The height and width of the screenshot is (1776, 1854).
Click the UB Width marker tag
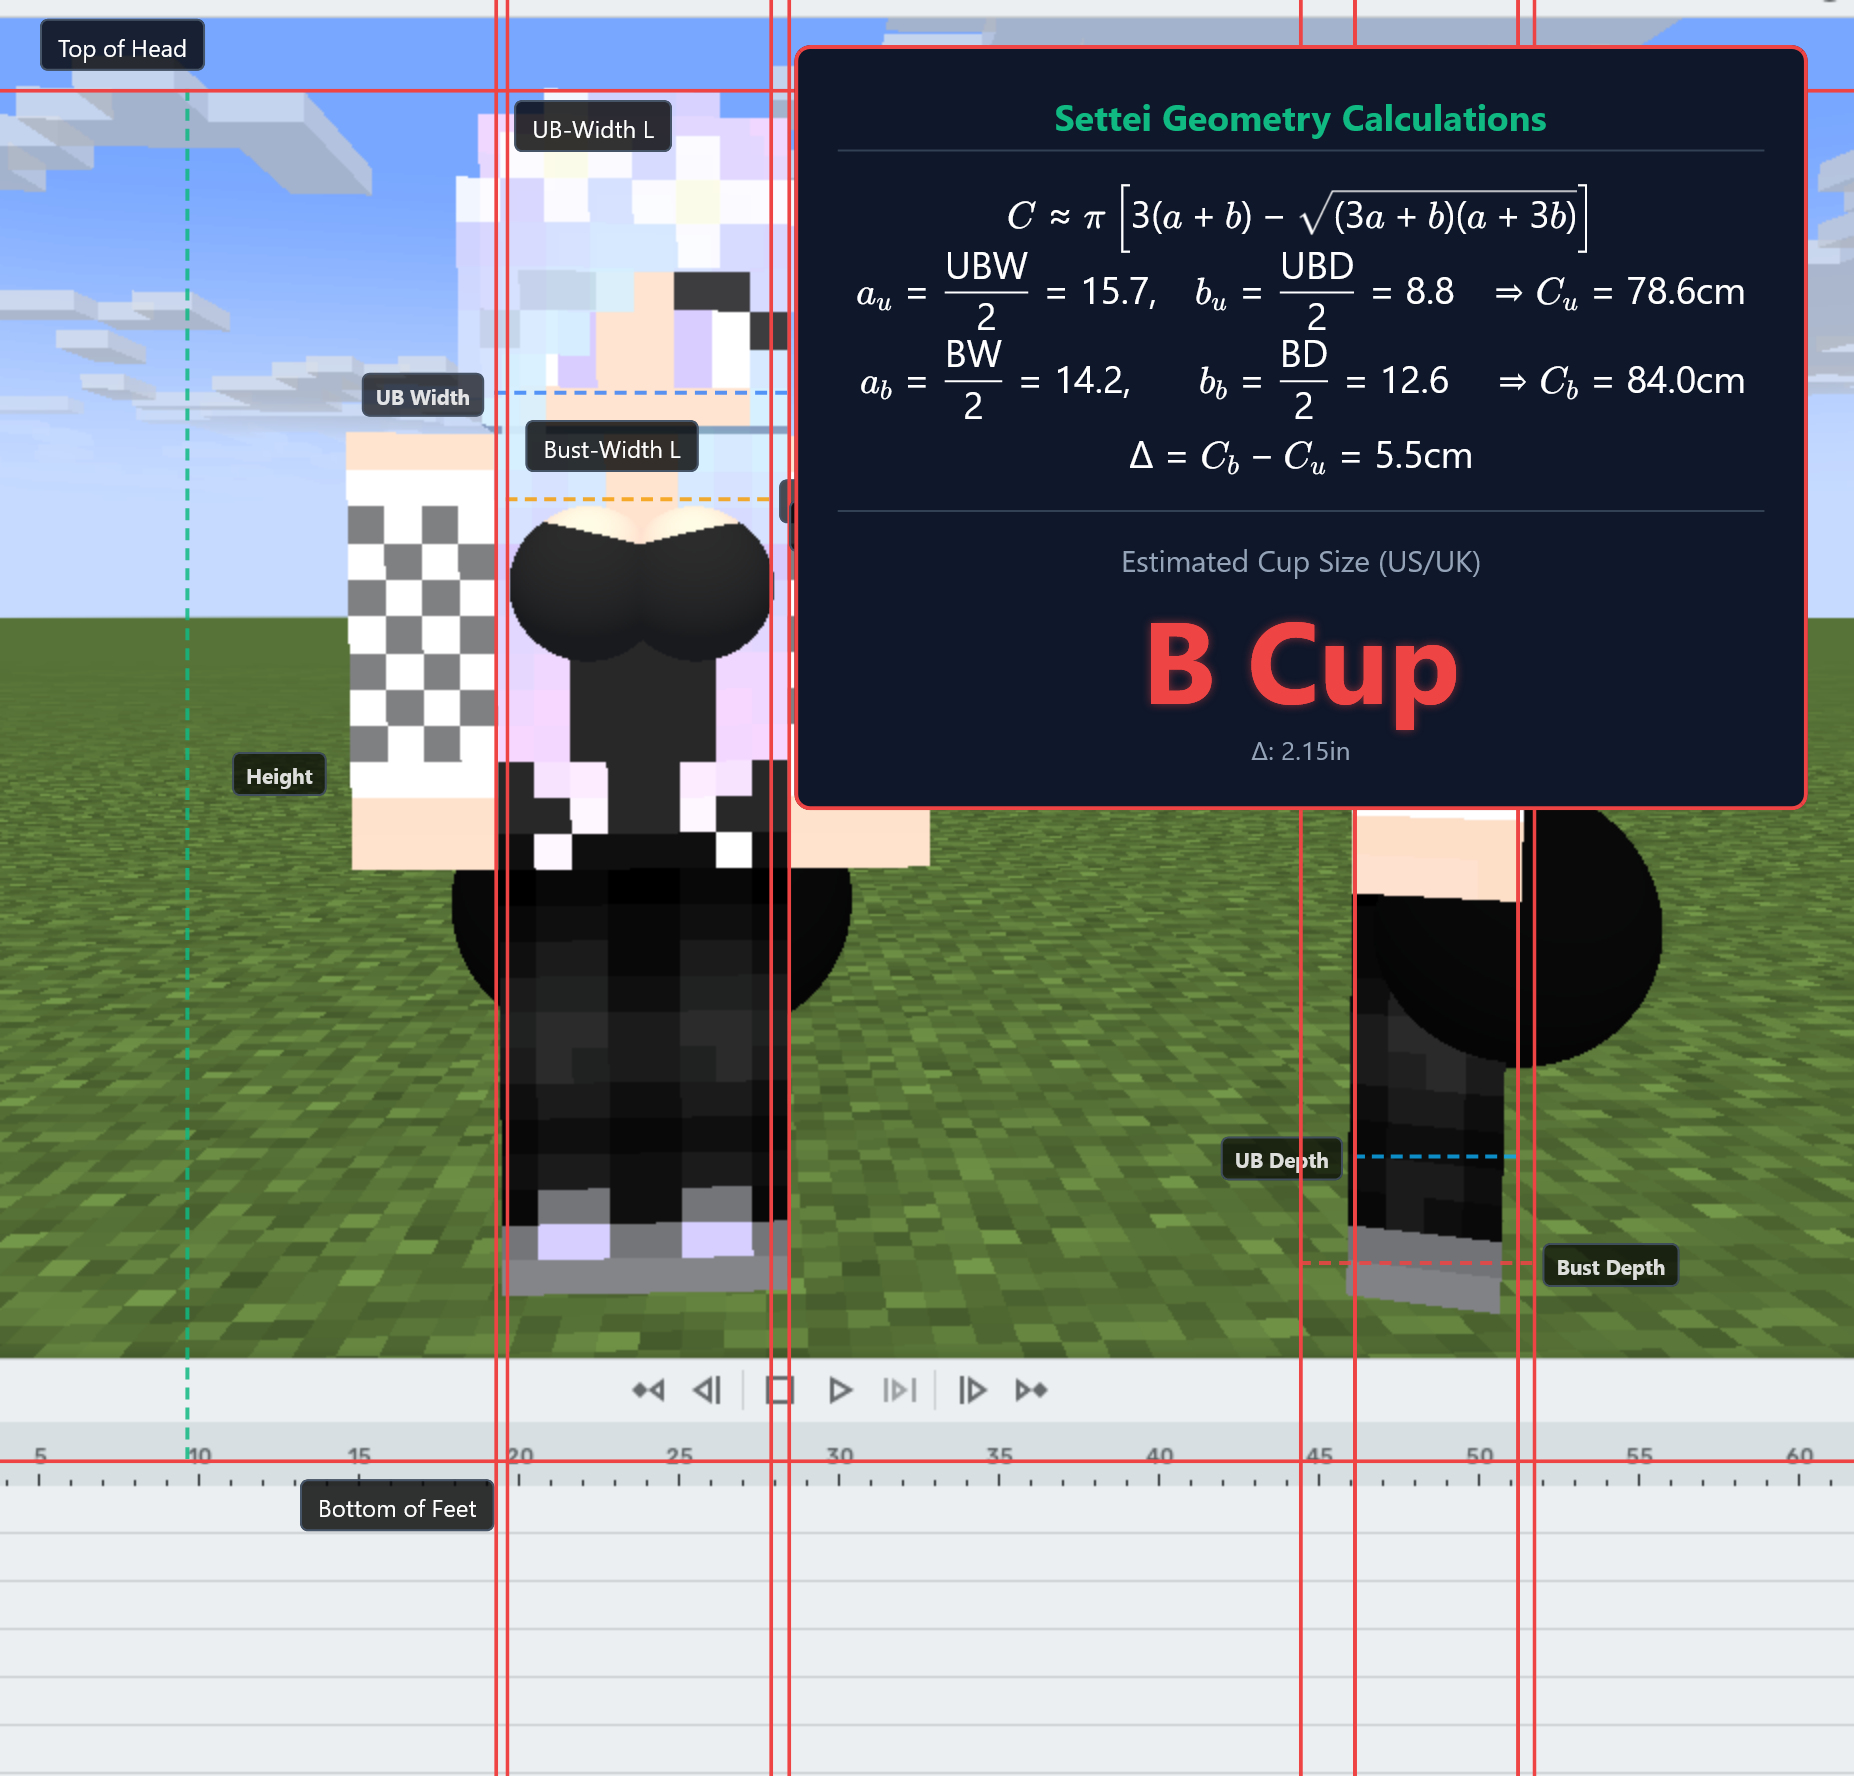pyautogui.click(x=422, y=397)
